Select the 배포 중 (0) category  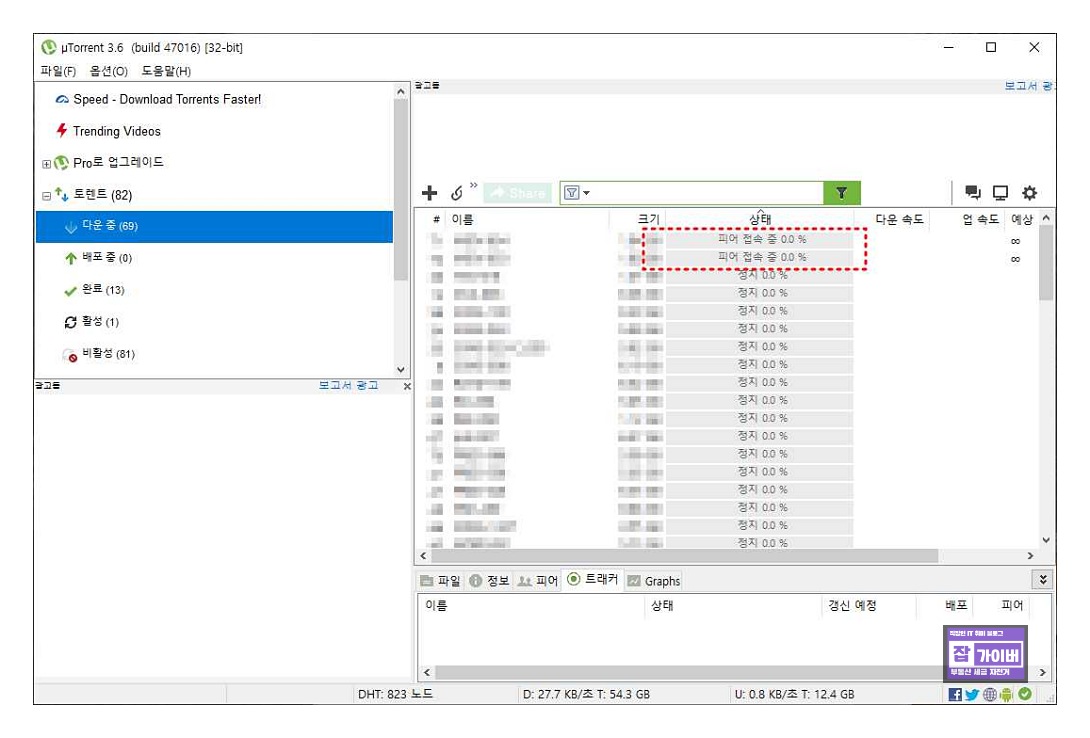pos(107,258)
